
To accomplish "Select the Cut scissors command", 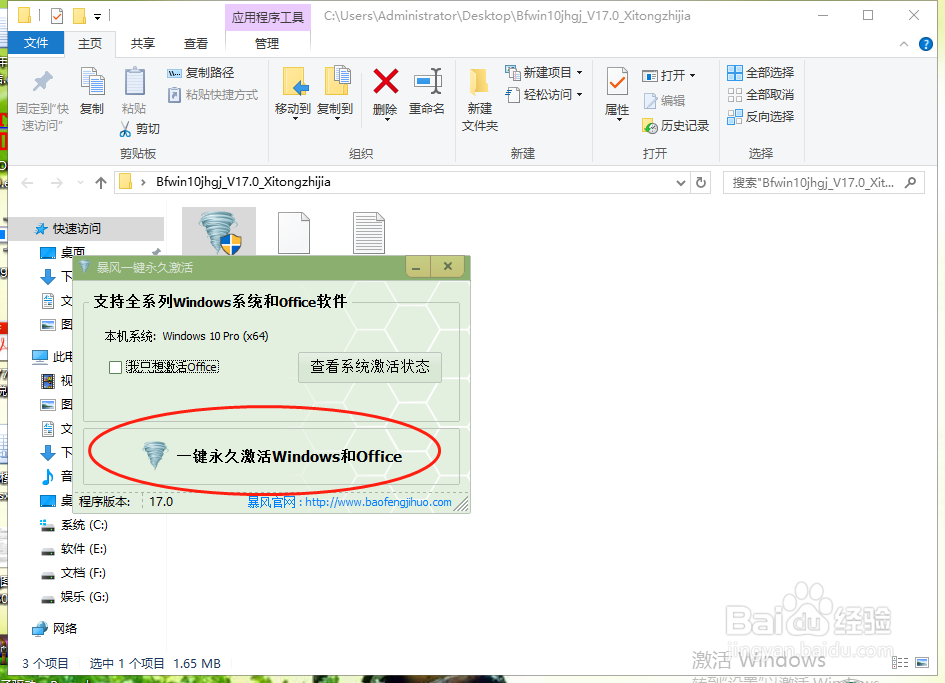I will (x=140, y=128).
